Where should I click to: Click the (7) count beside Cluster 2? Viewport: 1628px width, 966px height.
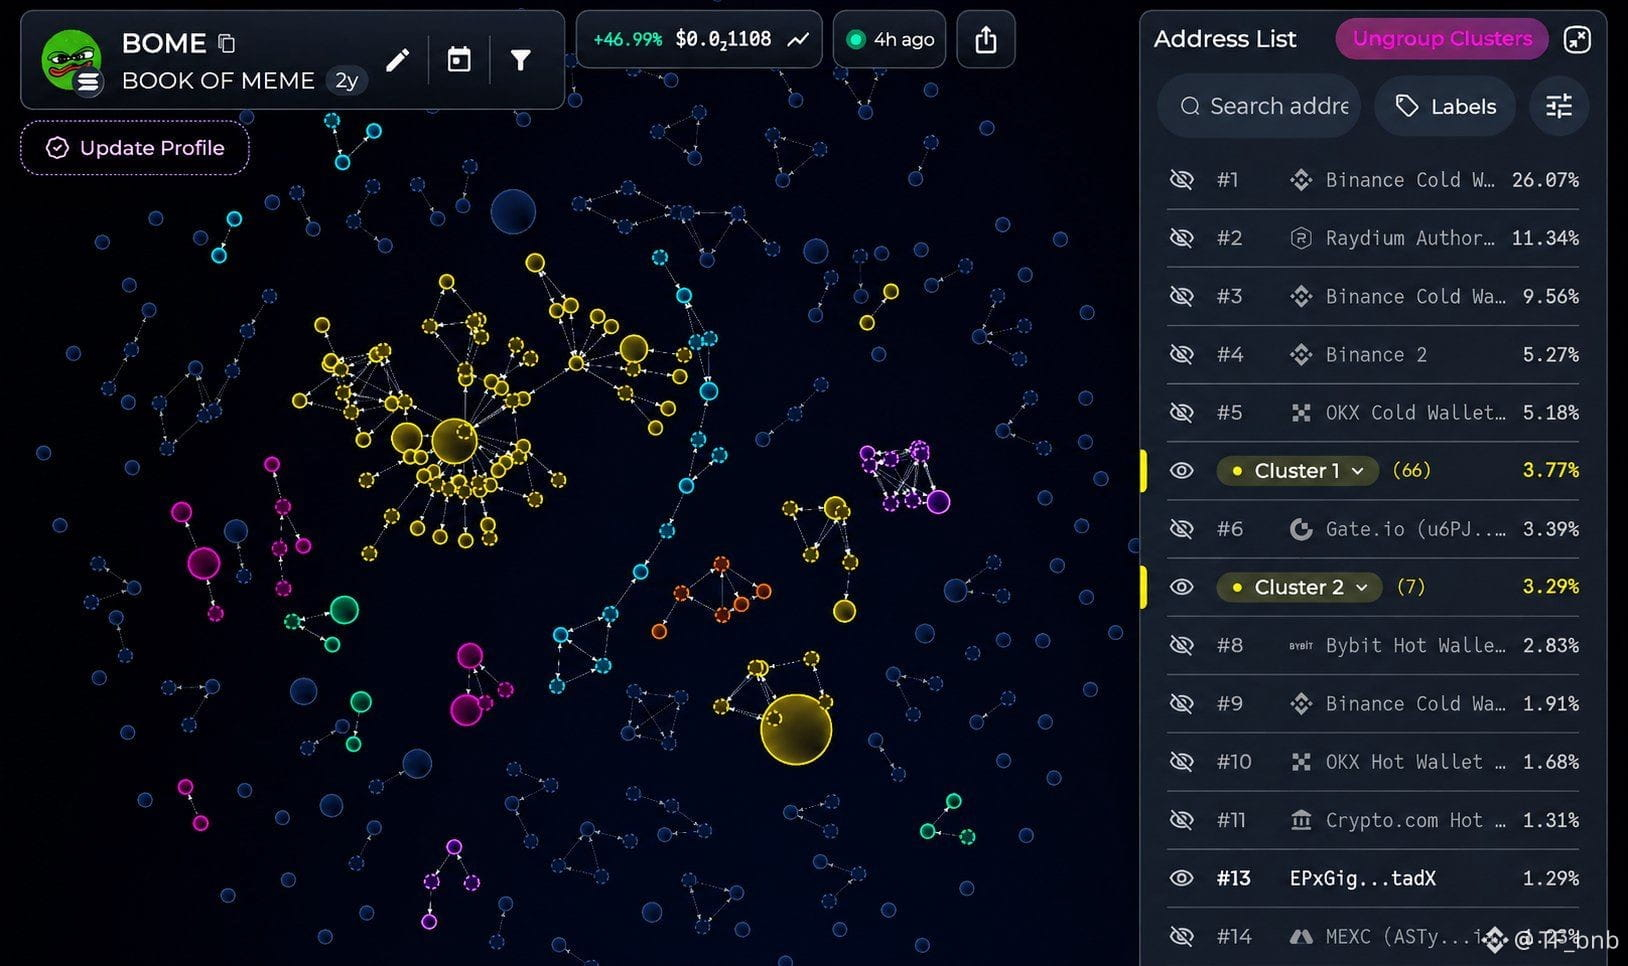[1410, 587]
